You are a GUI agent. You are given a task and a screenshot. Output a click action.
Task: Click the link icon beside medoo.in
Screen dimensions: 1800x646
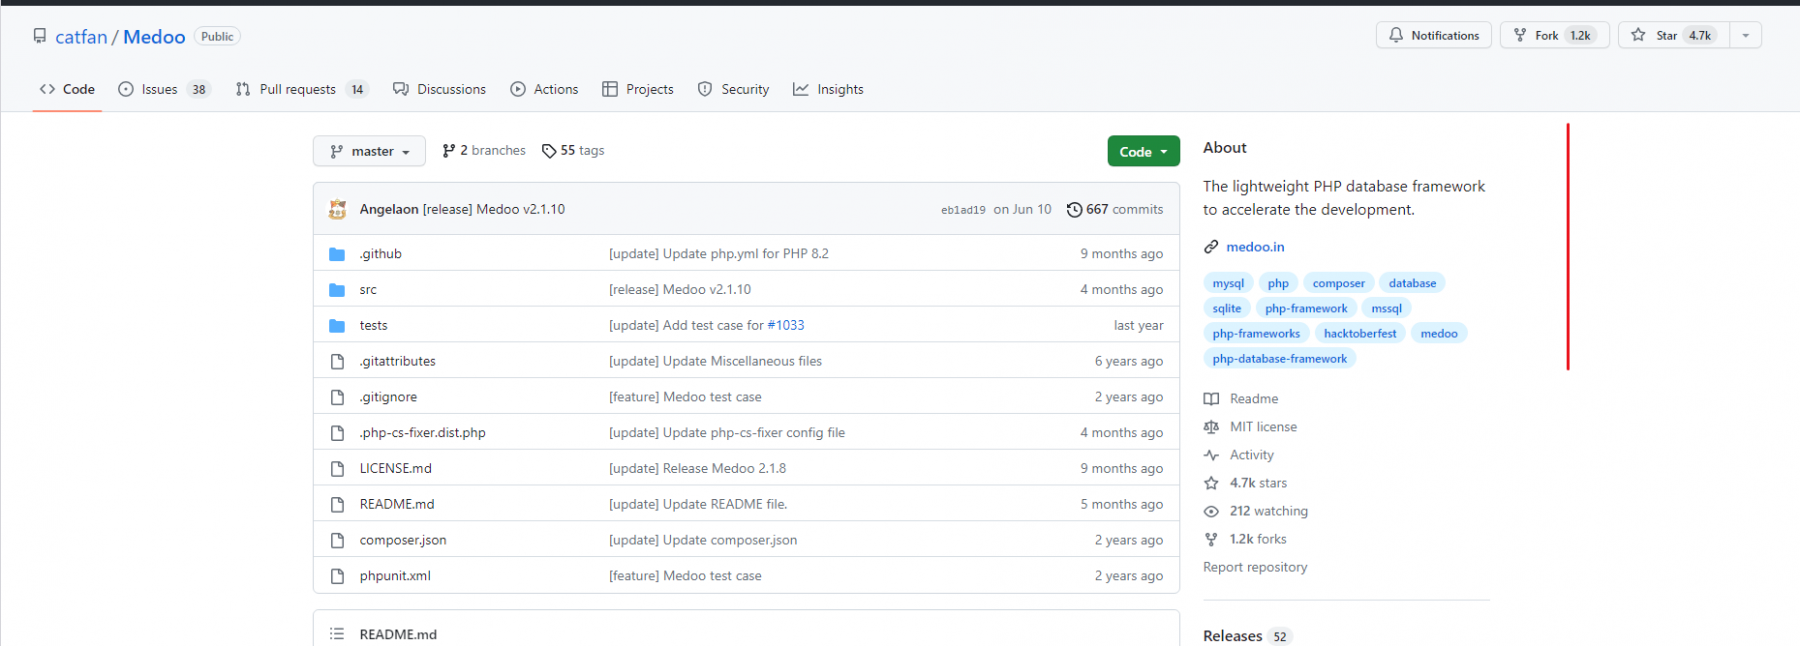(1211, 247)
